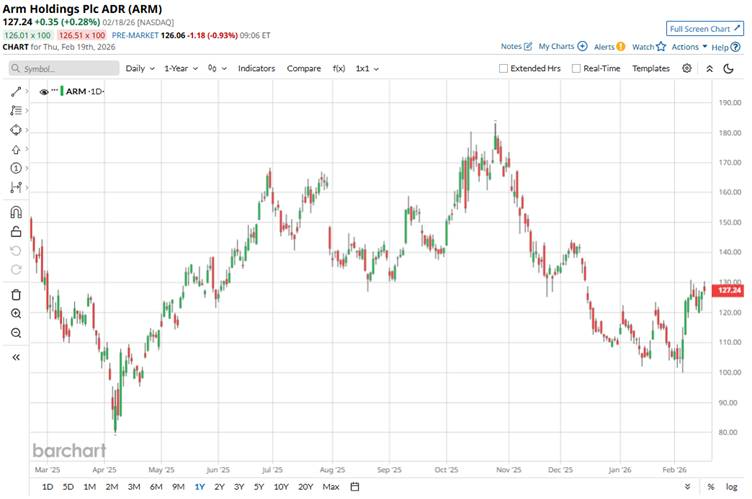
Task: Open the chart type dropdown
Action: [217, 69]
